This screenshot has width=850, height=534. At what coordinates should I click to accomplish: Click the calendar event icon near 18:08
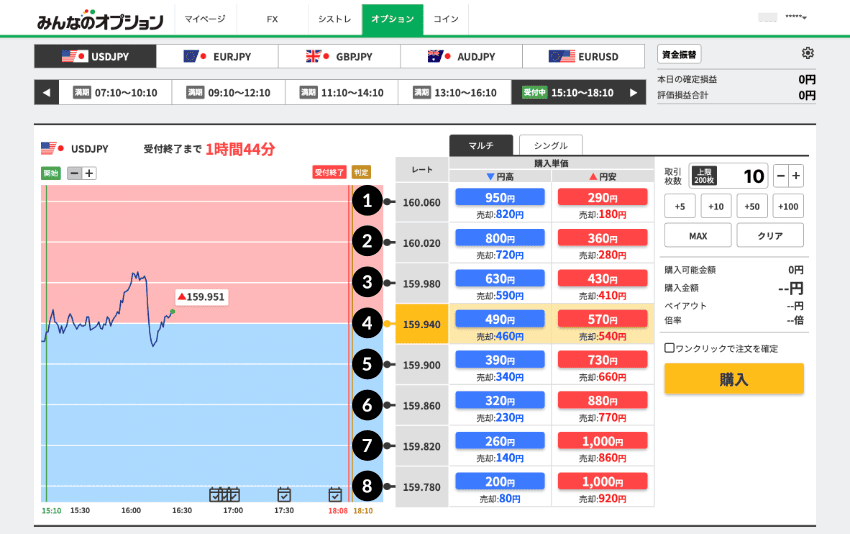(336, 494)
